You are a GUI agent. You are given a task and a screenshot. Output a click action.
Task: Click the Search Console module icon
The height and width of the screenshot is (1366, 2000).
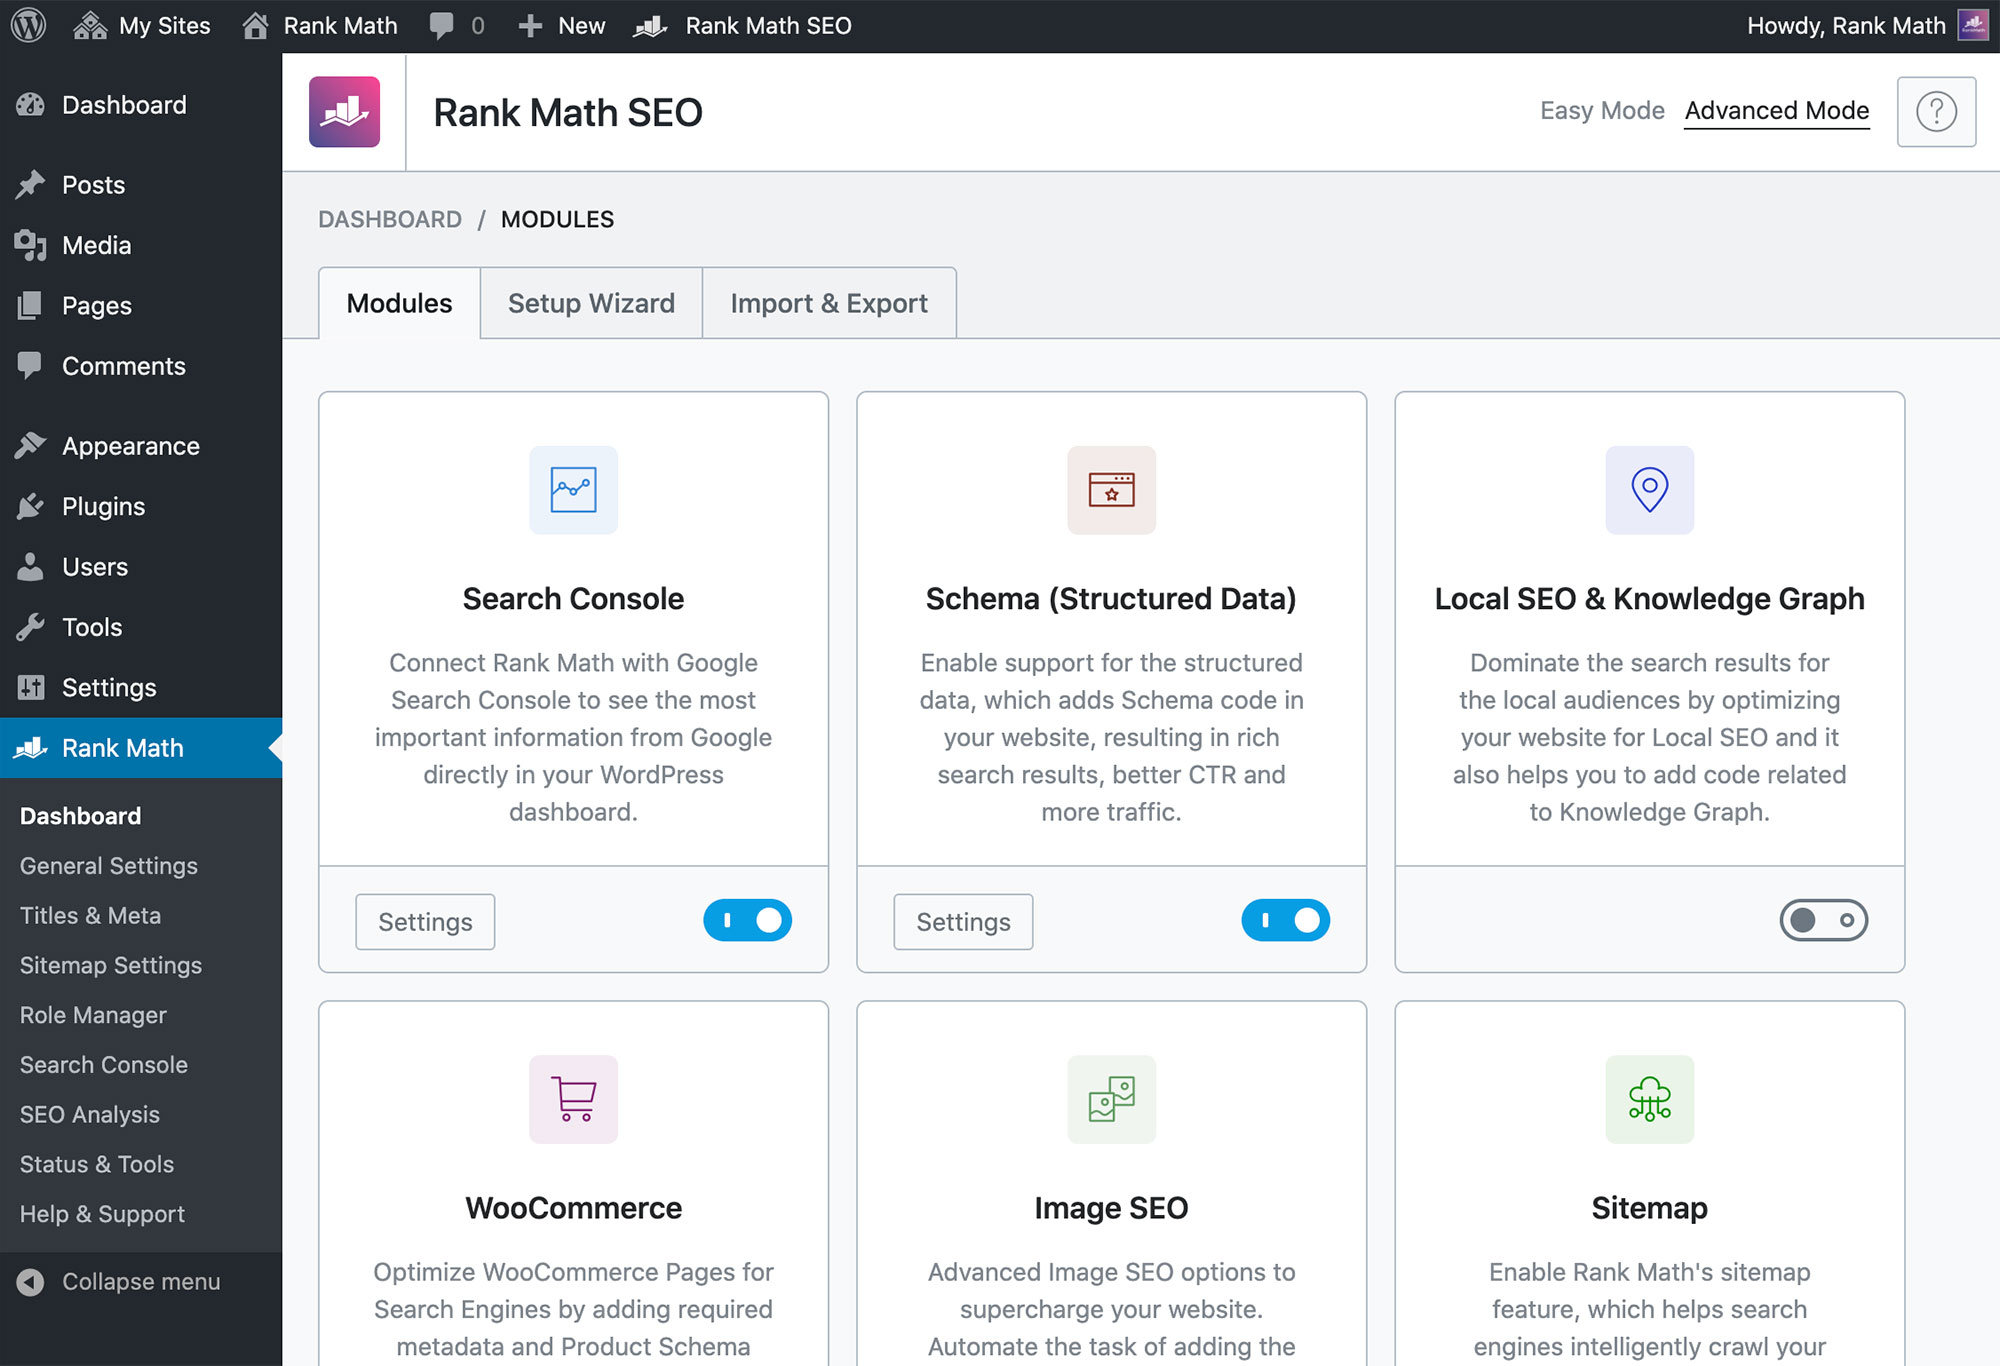coord(573,489)
